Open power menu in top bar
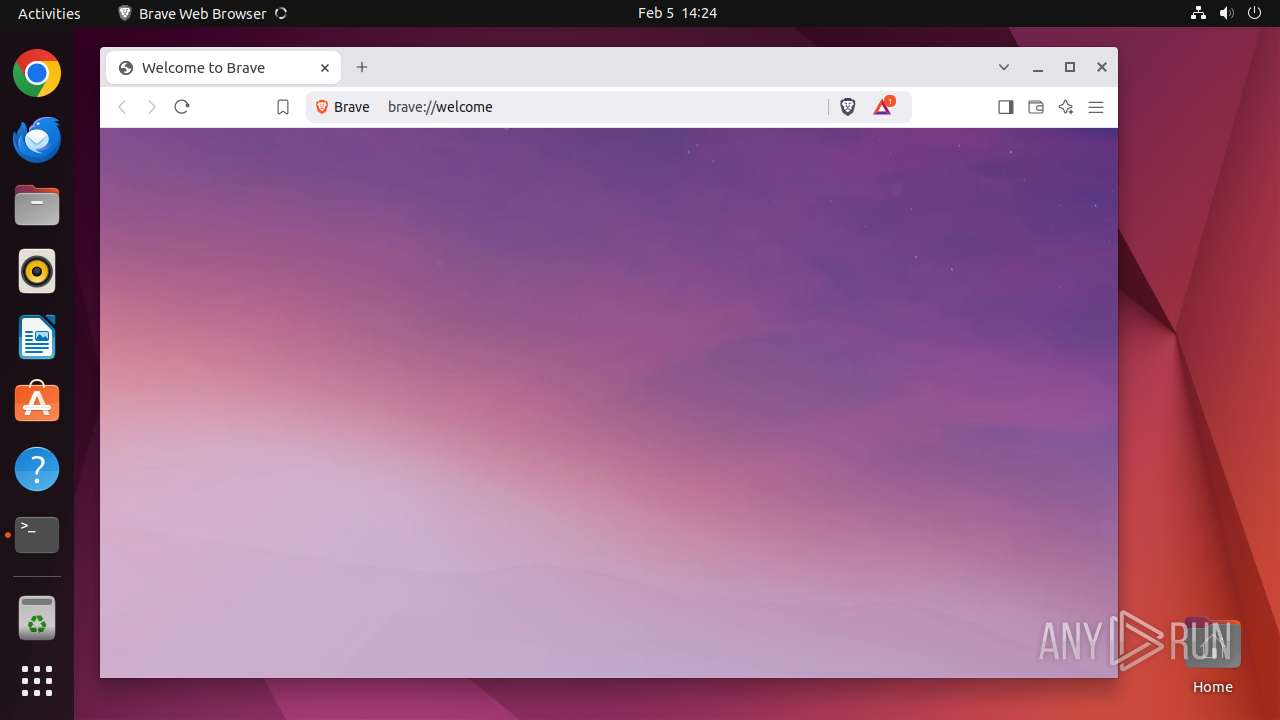The height and width of the screenshot is (720, 1280). tap(1254, 13)
